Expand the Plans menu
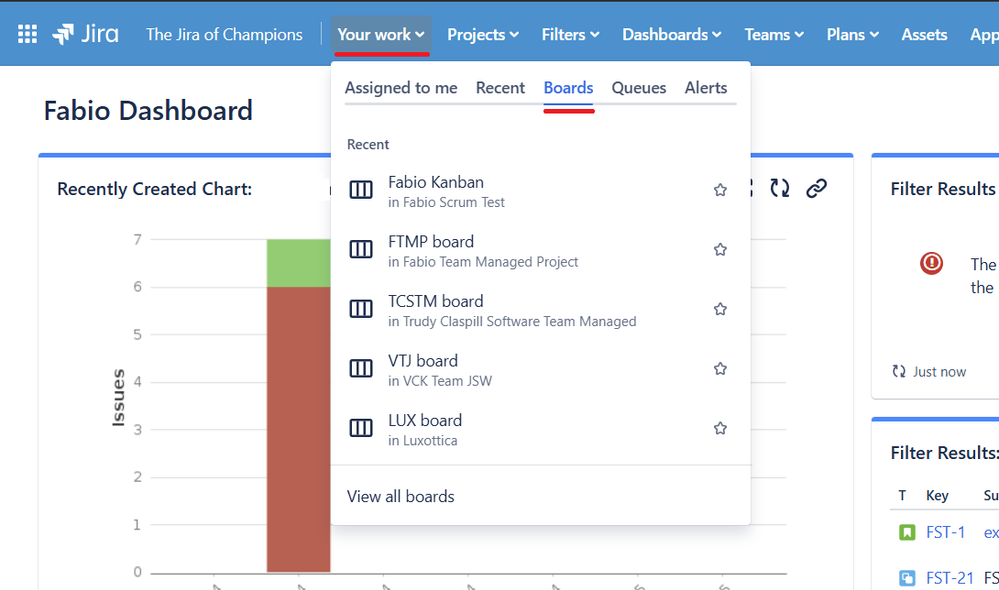 pos(852,34)
